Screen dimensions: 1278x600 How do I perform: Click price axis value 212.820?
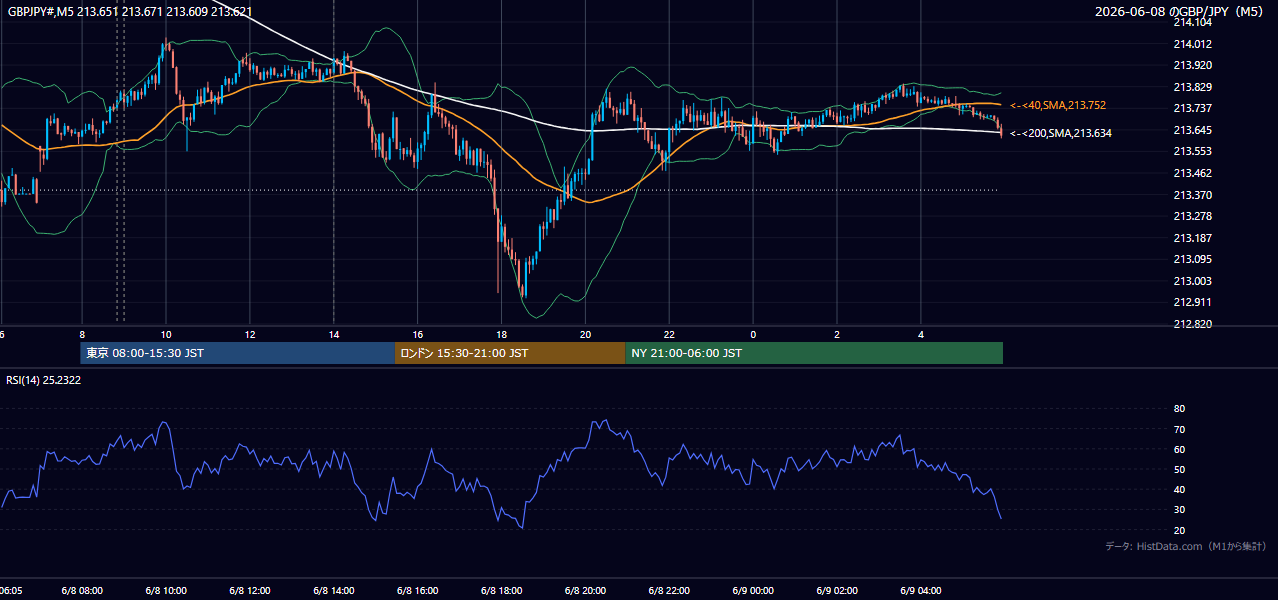[1192, 325]
